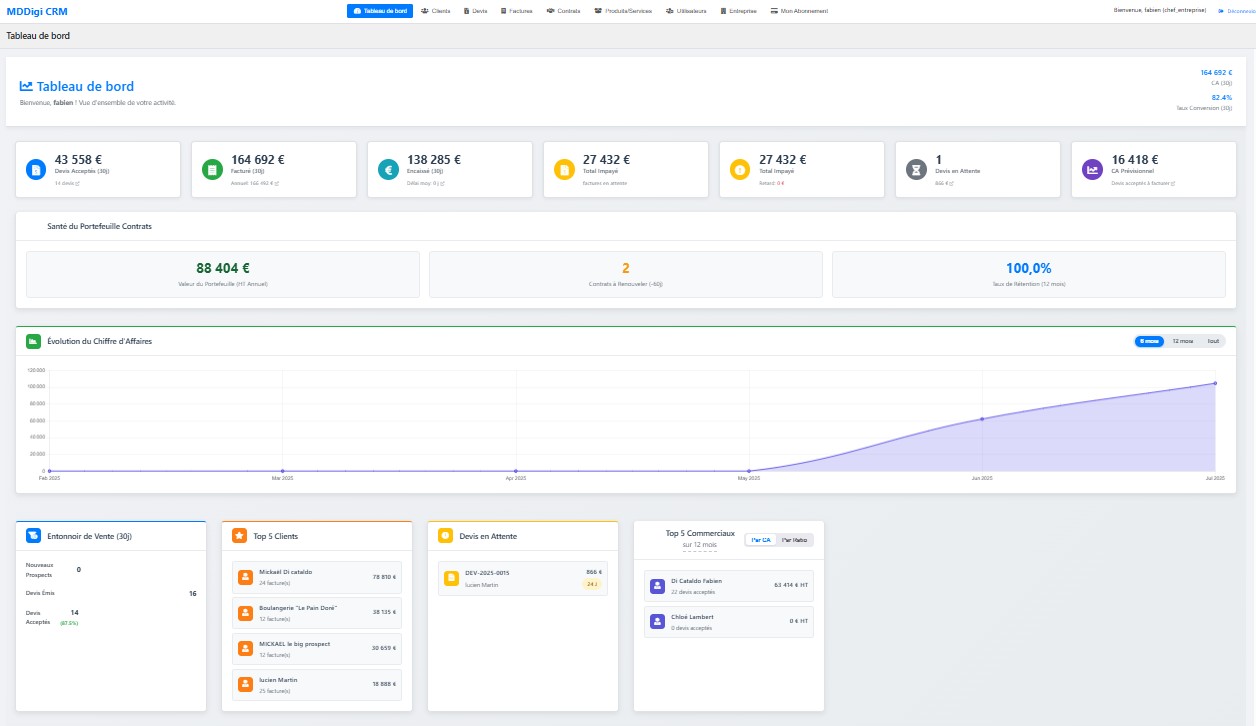
Task: Click Boulangerie "Le Pain Doré" avatar icon
Action: [246, 613]
